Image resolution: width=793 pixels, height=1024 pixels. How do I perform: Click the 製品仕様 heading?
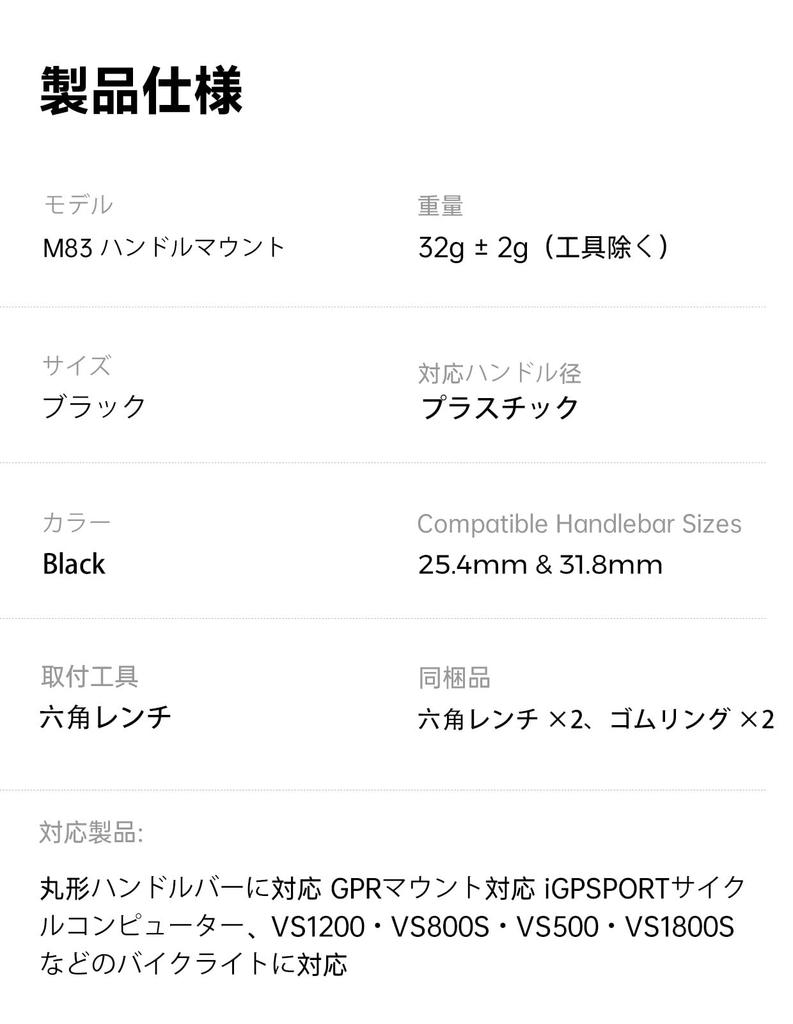tap(141, 91)
